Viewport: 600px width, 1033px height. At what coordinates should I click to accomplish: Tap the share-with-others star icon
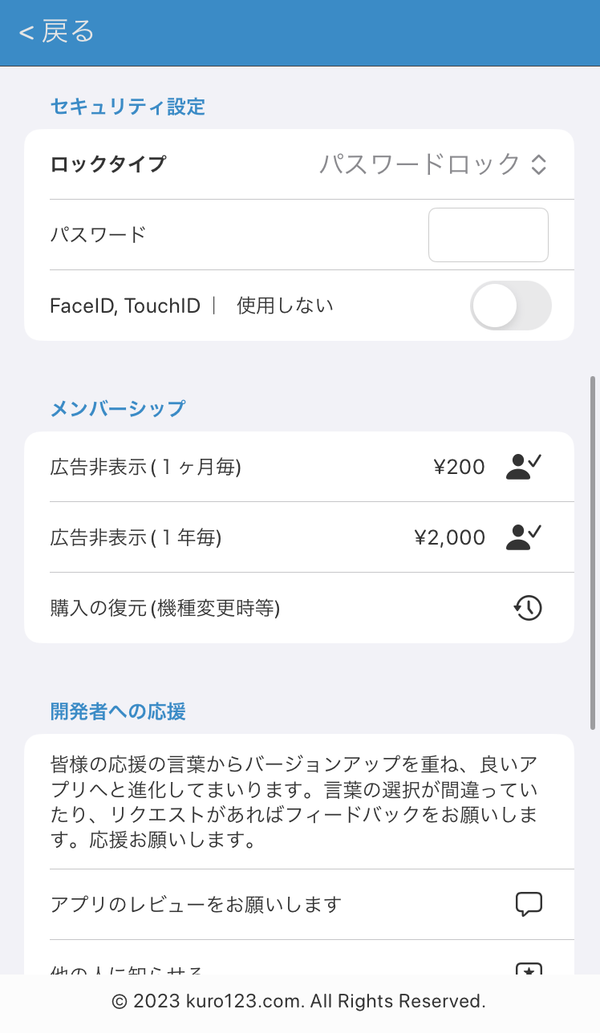(x=528, y=968)
